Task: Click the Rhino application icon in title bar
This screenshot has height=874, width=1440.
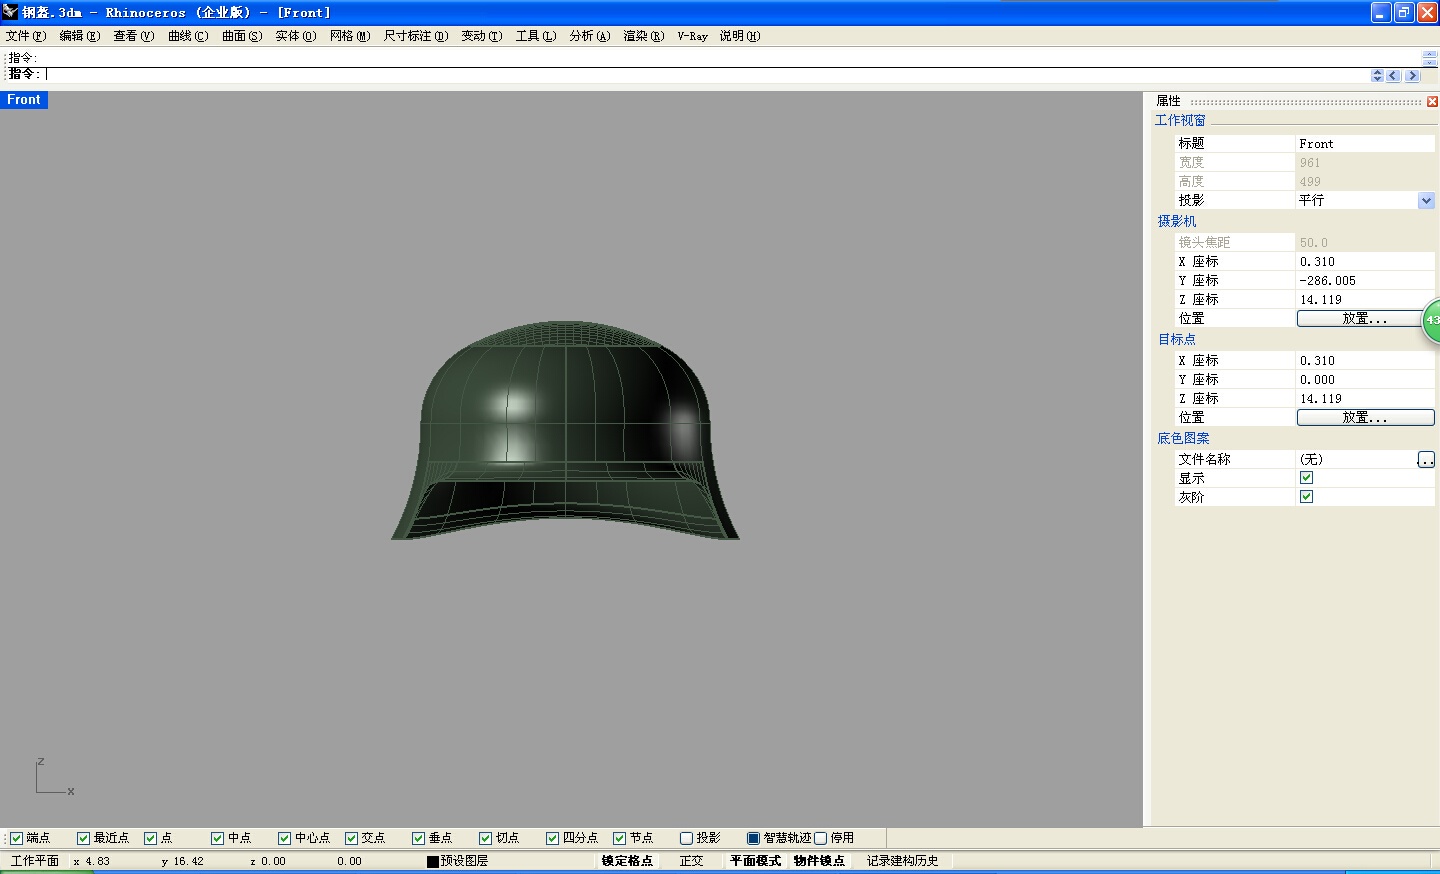Action: (x=11, y=12)
